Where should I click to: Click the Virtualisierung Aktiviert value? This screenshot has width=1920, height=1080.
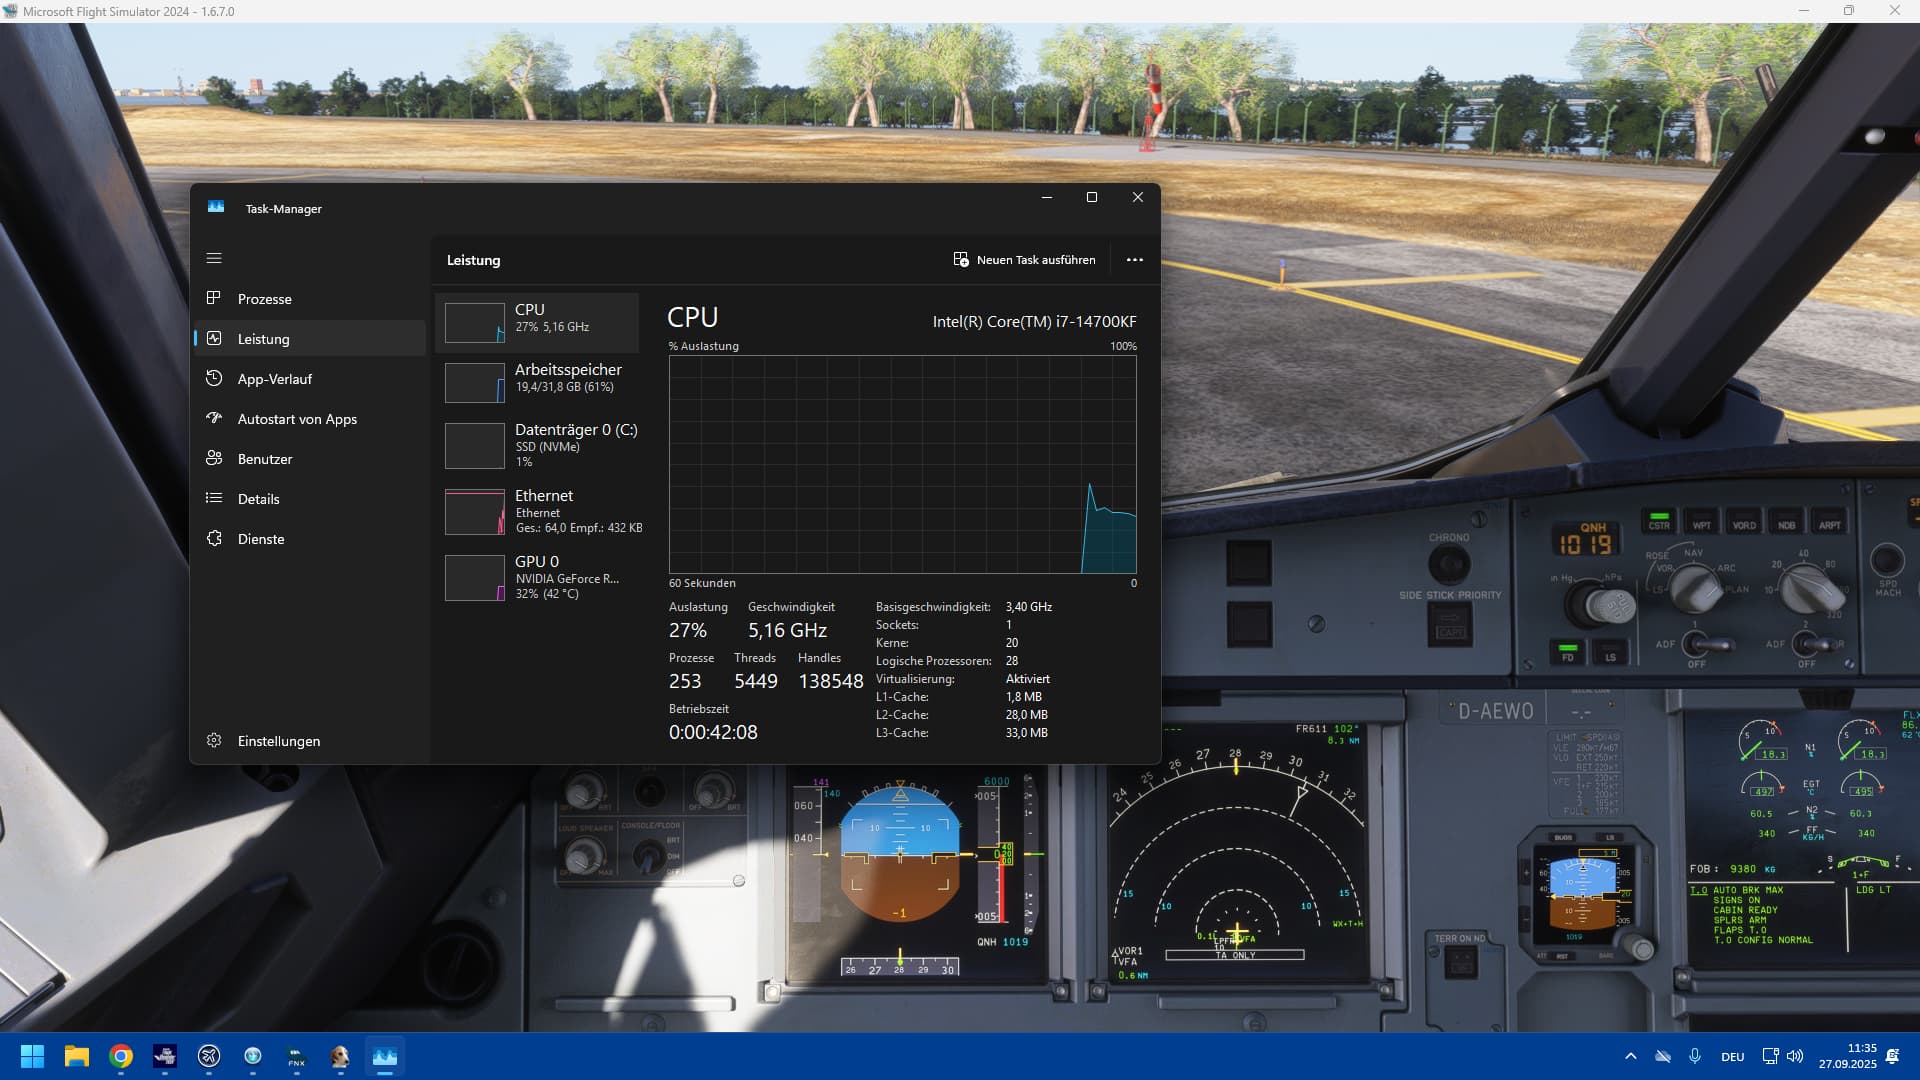[x=1027, y=679]
